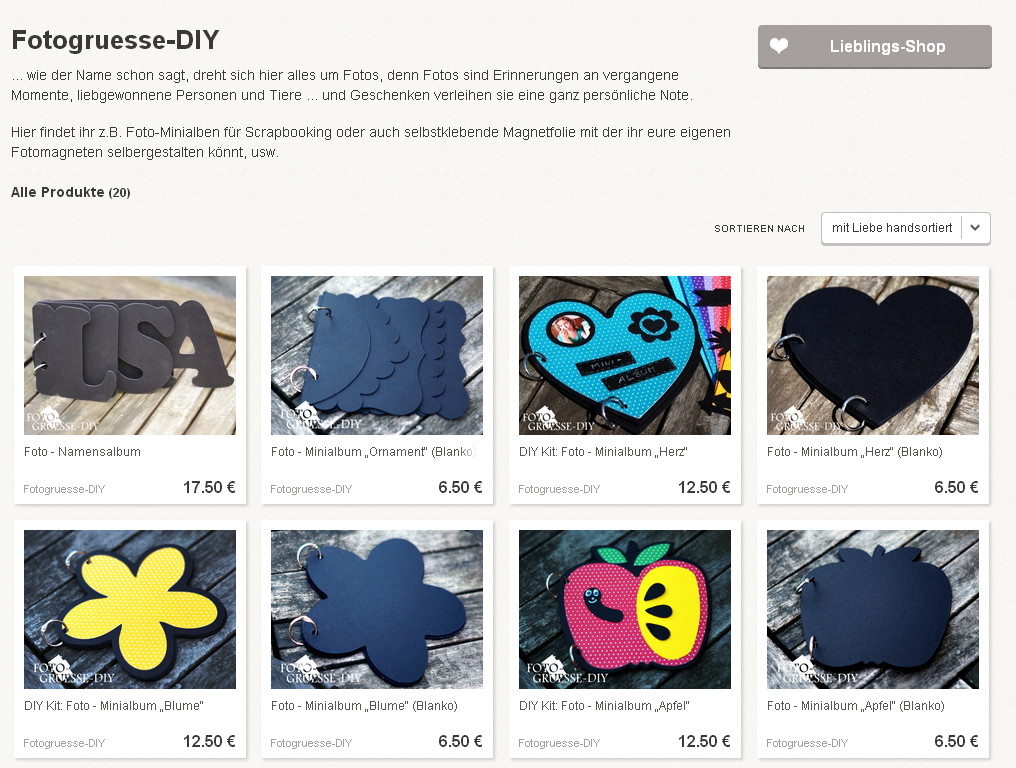Open 'Foto - Minialbum „Blume" (Blanko)' link
The image size is (1016, 768).
(x=364, y=706)
